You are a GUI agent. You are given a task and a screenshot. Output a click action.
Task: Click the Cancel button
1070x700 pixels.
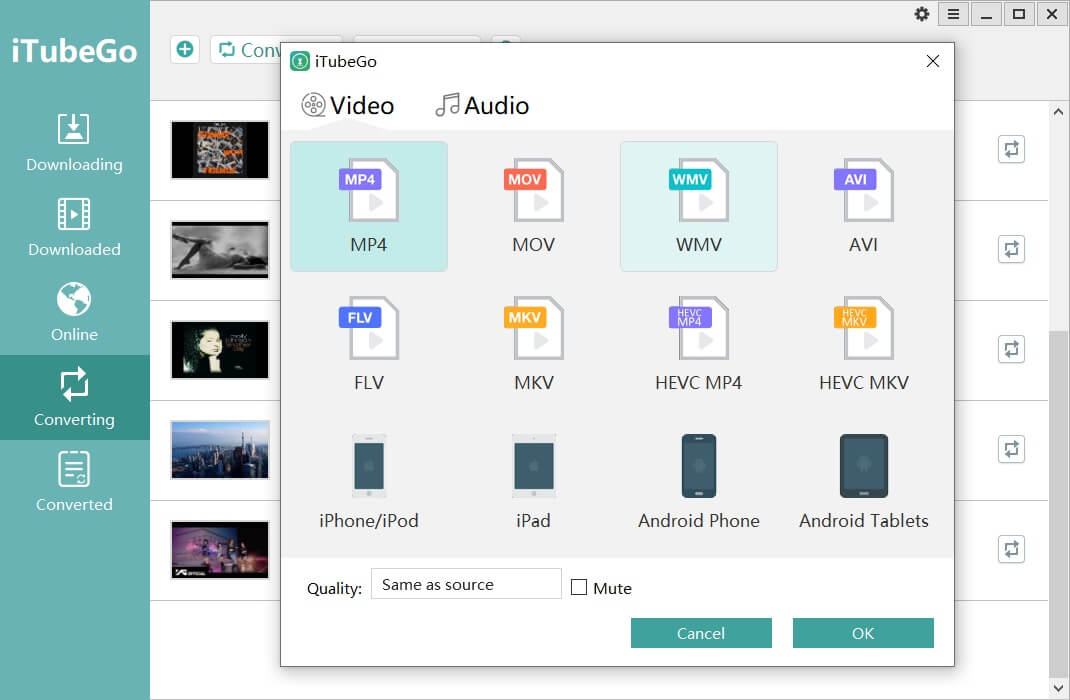click(701, 633)
